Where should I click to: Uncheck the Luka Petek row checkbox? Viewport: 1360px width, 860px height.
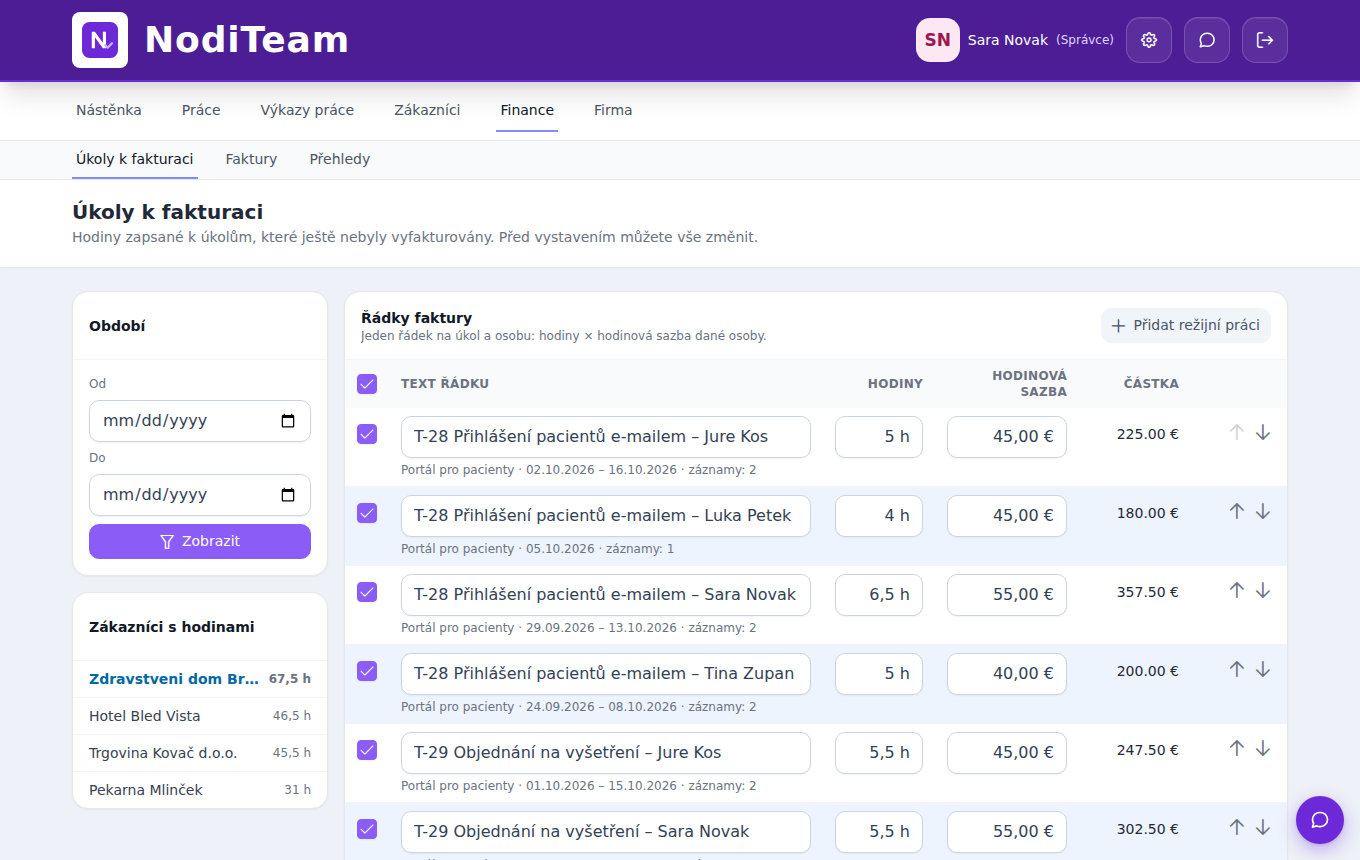click(x=367, y=513)
